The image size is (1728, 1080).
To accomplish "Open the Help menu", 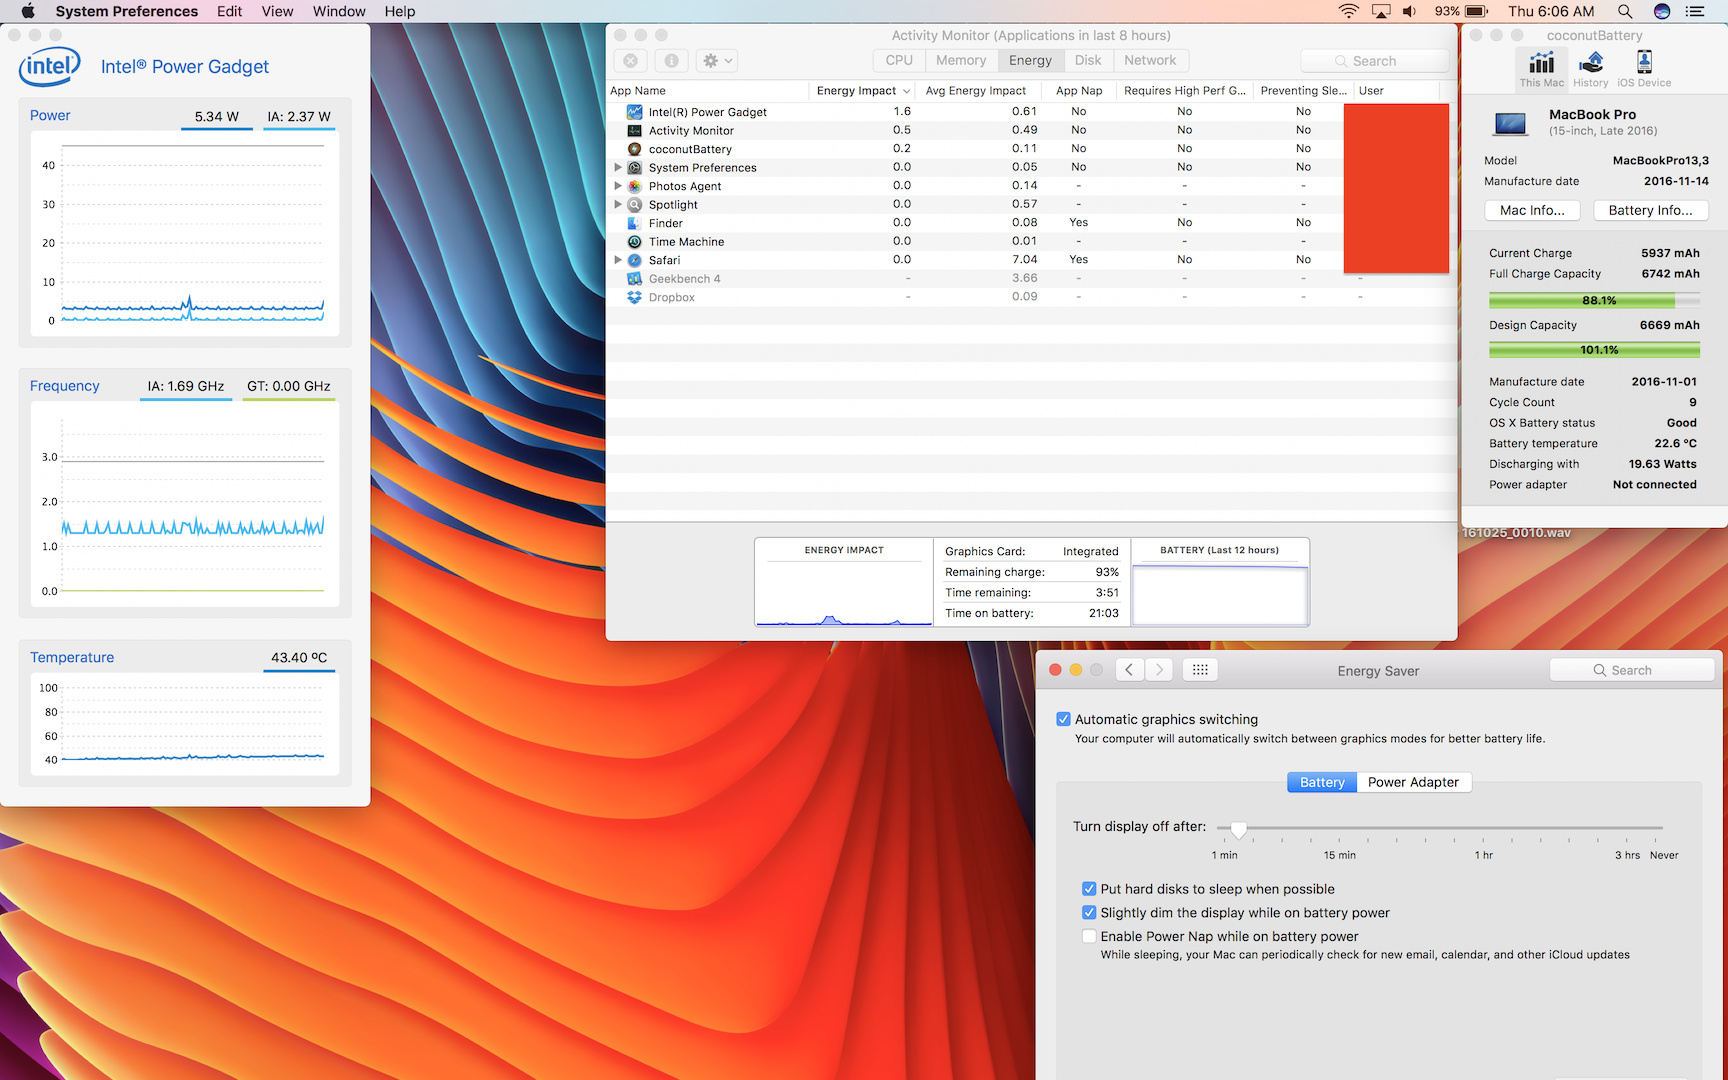I will coord(400,11).
